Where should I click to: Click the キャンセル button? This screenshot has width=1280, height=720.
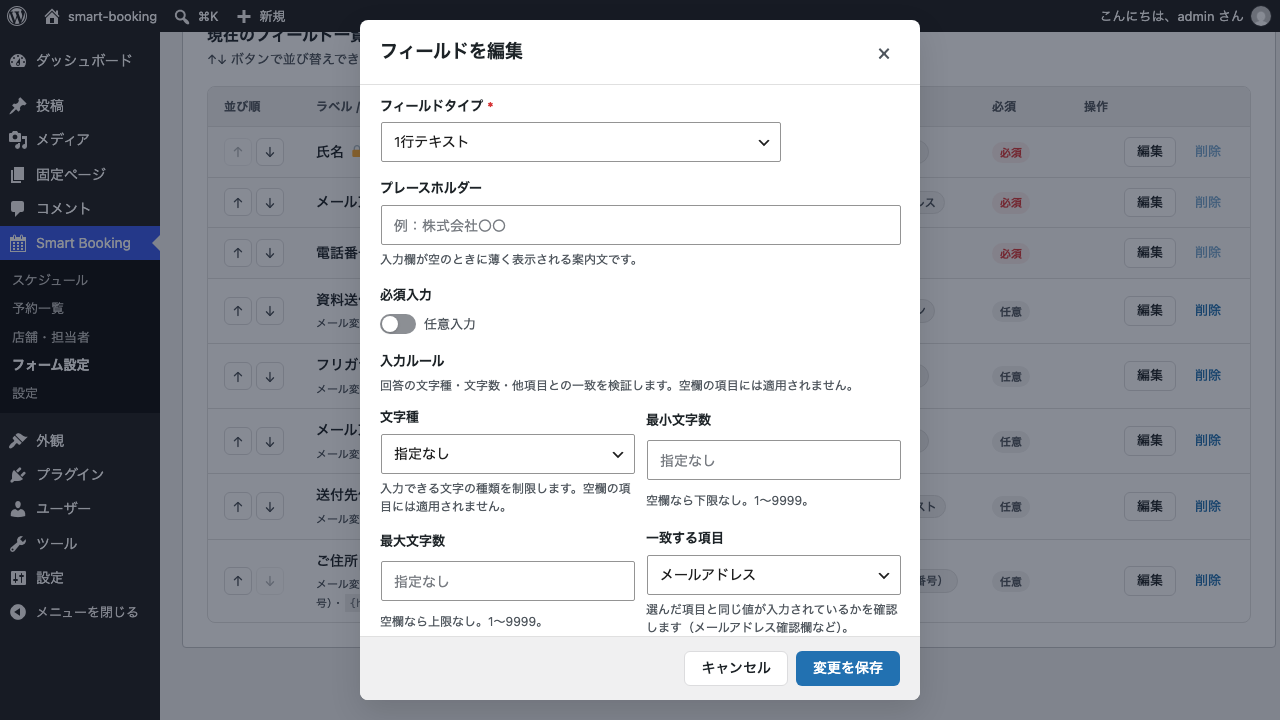pyautogui.click(x=736, y=668)
